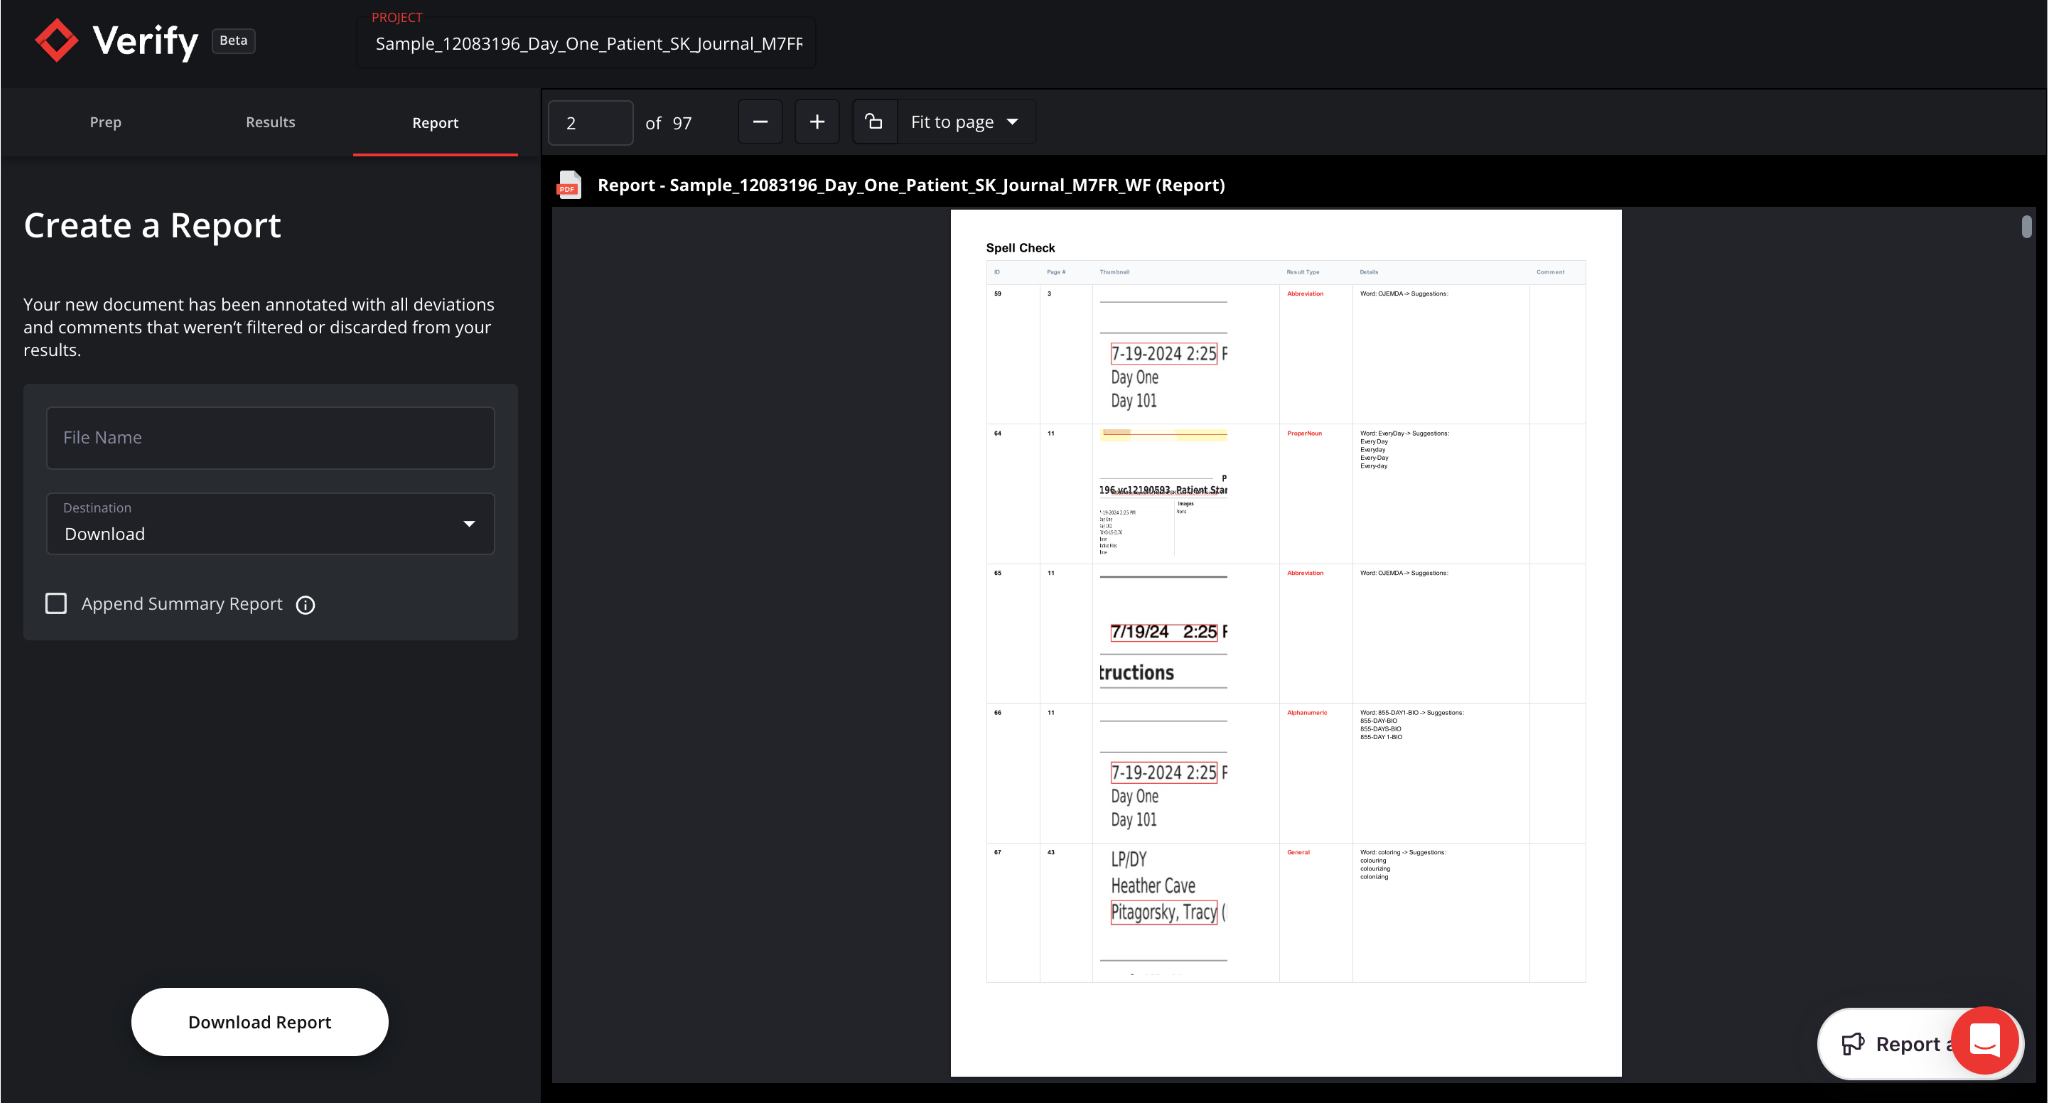Click the Alphanumeric result type text
Screen dimensions: 2048x1103
[x=1307, y=713]
